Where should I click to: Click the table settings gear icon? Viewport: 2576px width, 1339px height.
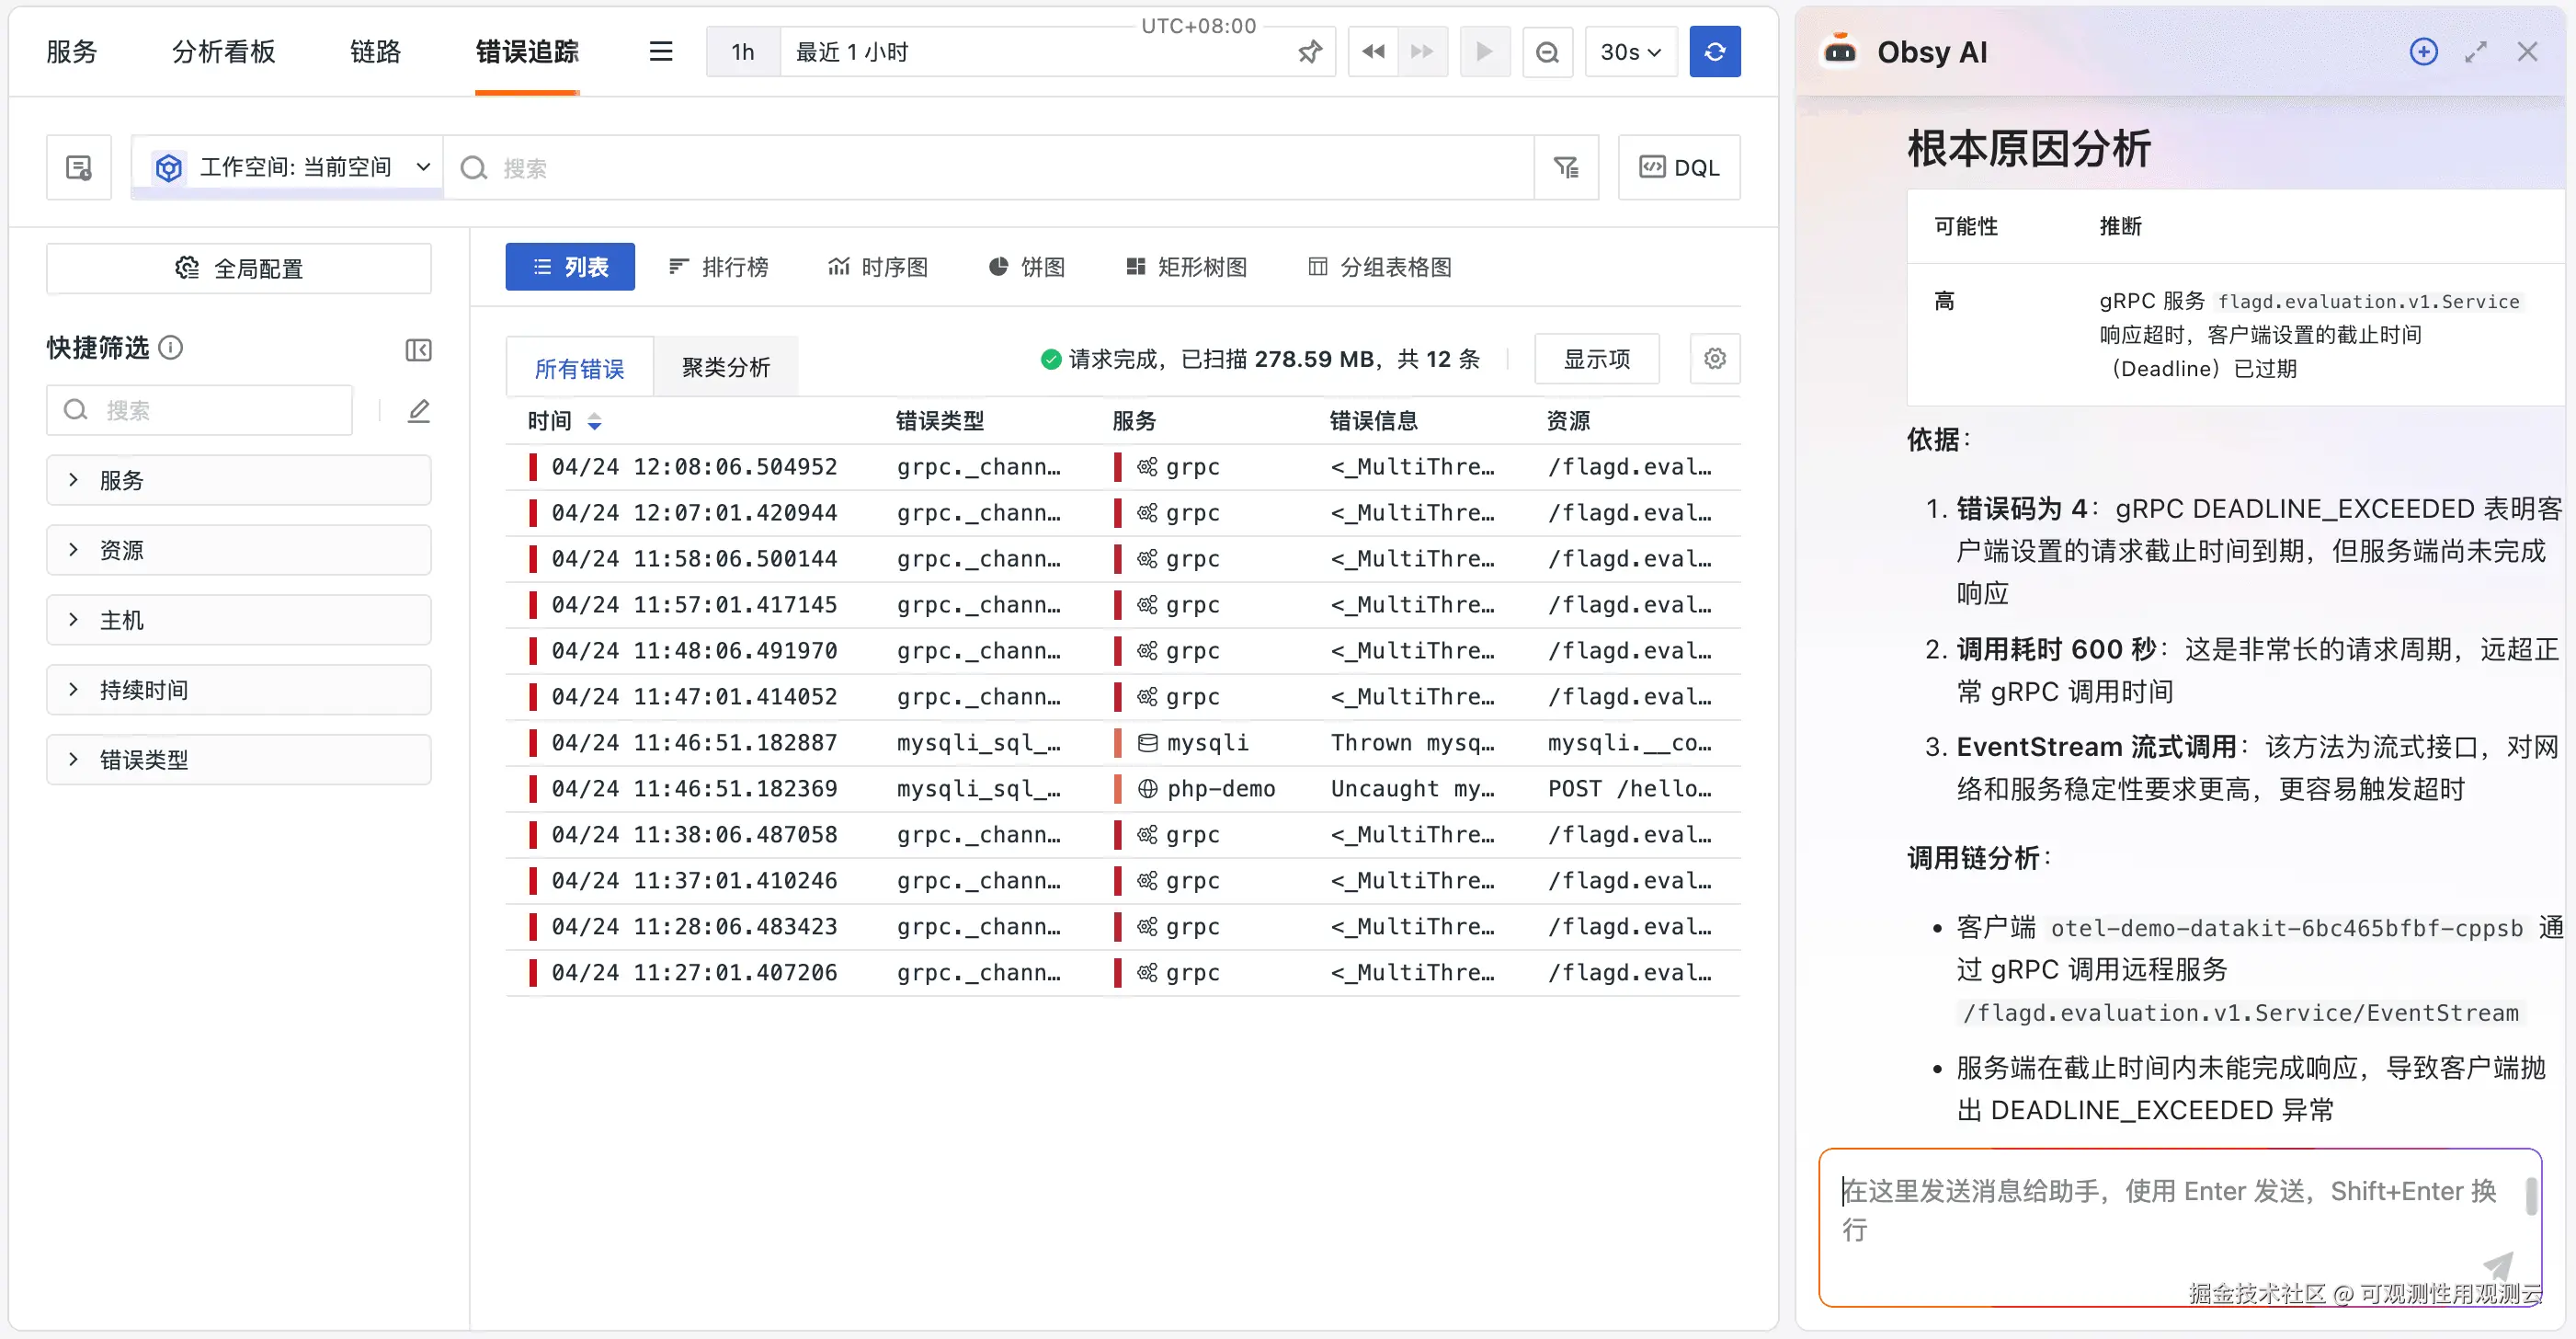click(x=1714, y=359)
